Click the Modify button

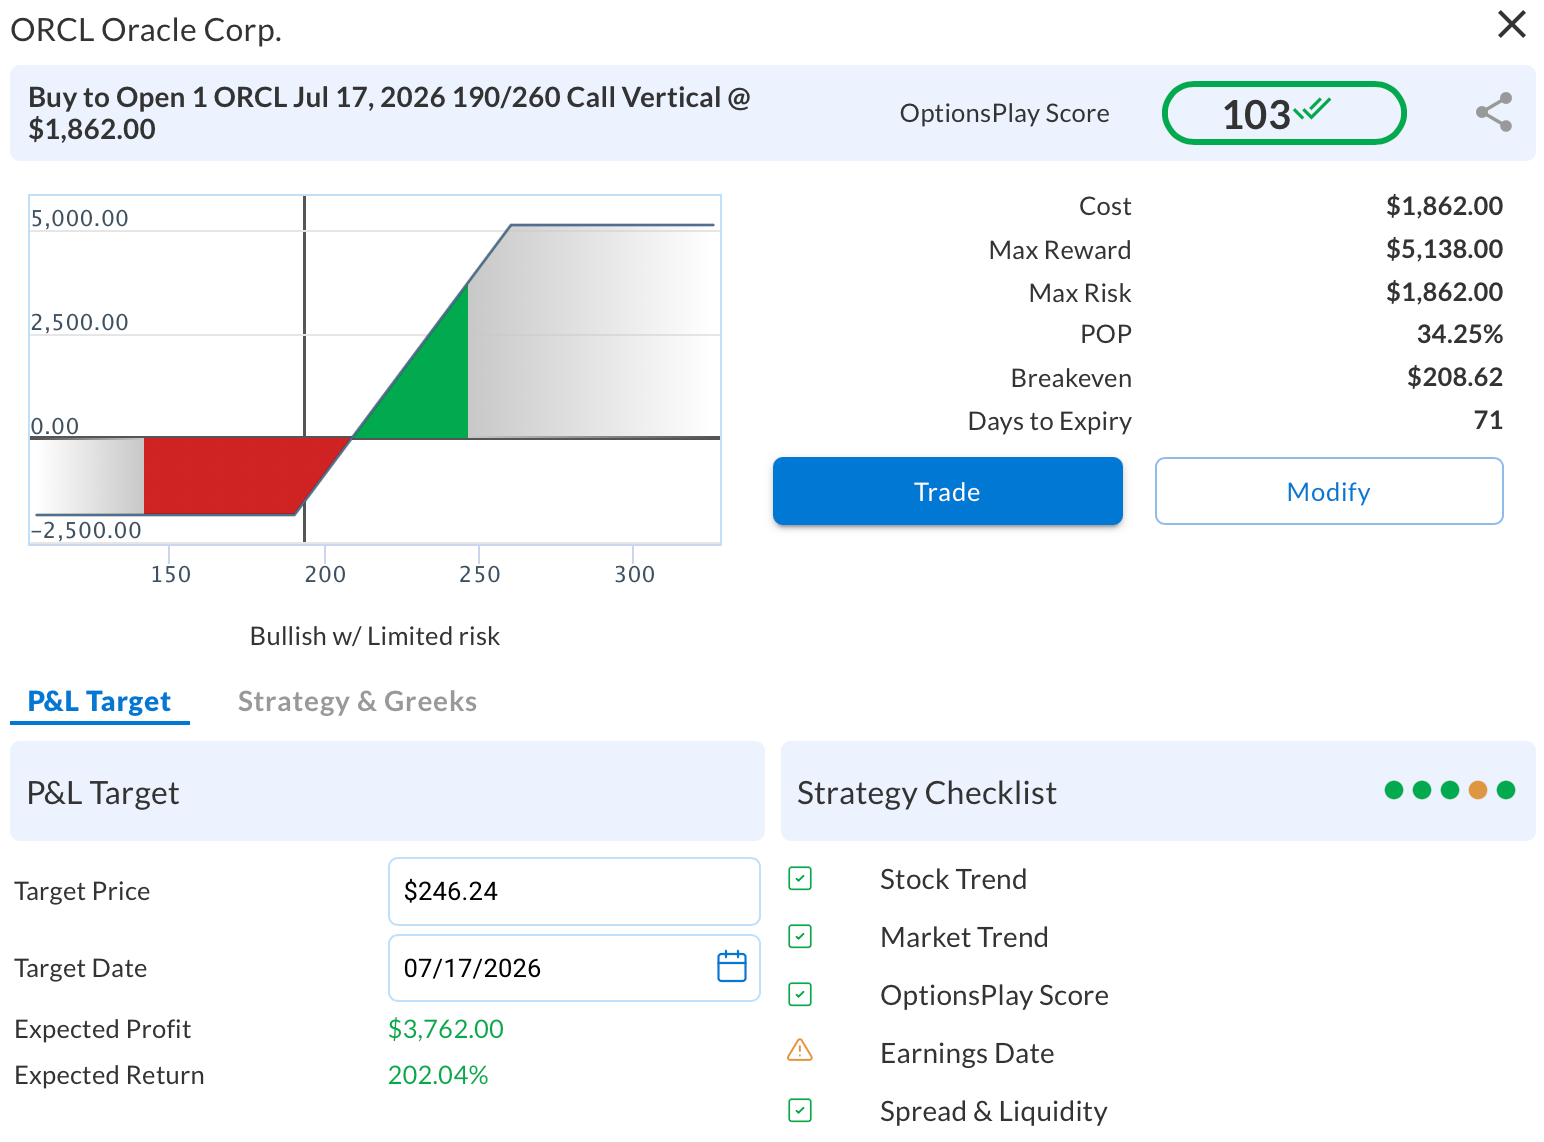[1329, 491]
